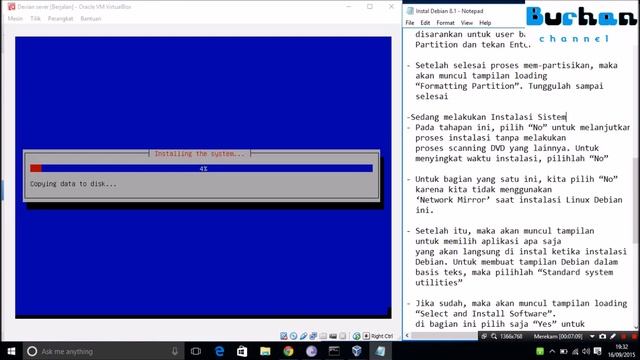Click the '-Sedang melakukan Instalasi Sistem' line in Notepad

pyautogui.click(x=487, y=117)
